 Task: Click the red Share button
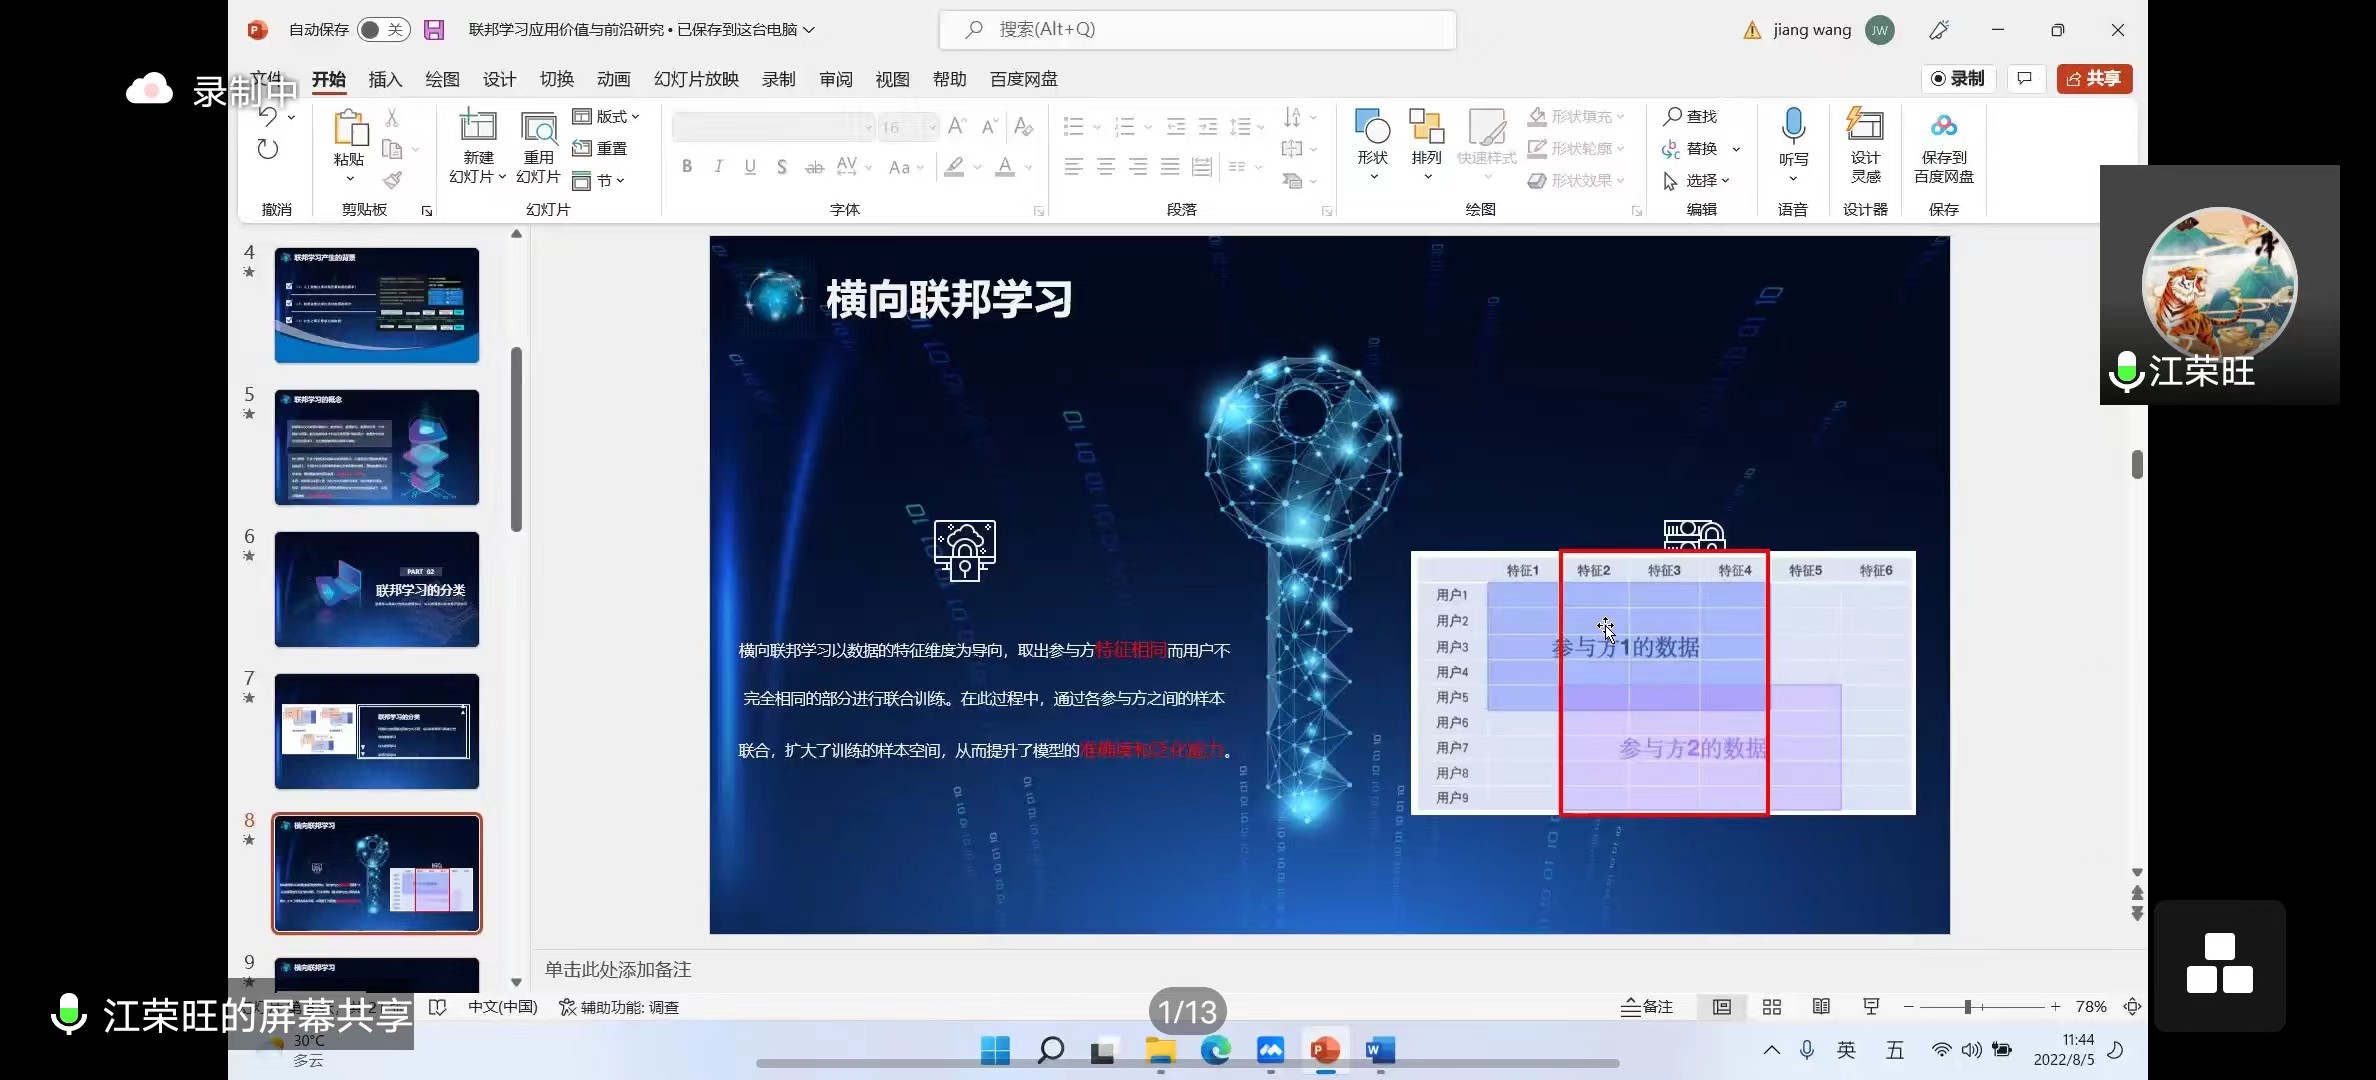pyautogui.click(x=2094, y=79)
